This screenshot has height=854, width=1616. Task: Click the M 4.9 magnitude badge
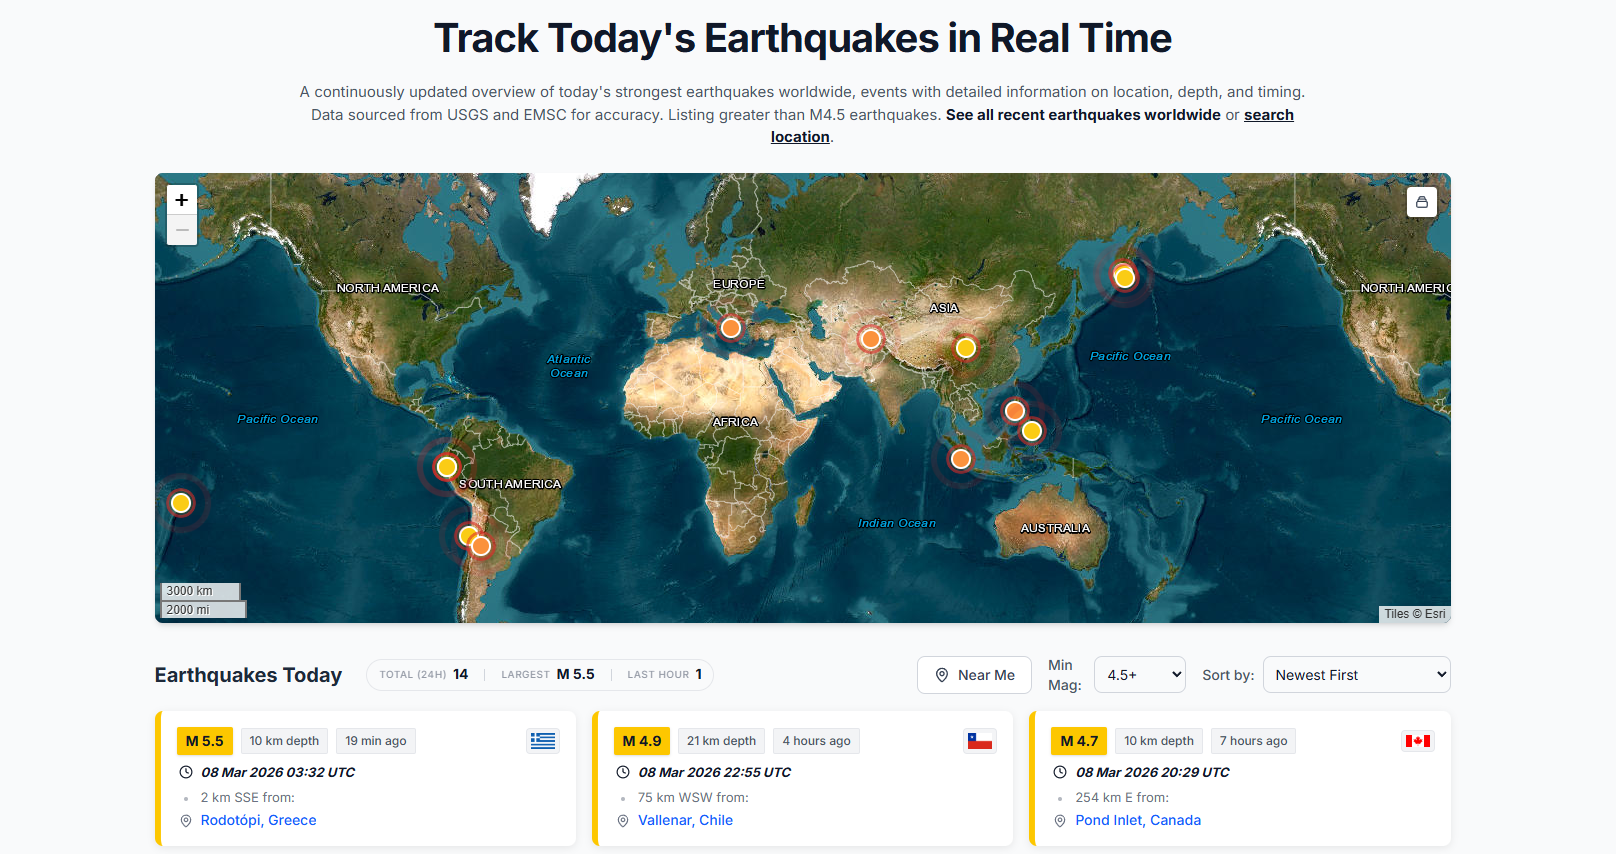tap(642, 741)
